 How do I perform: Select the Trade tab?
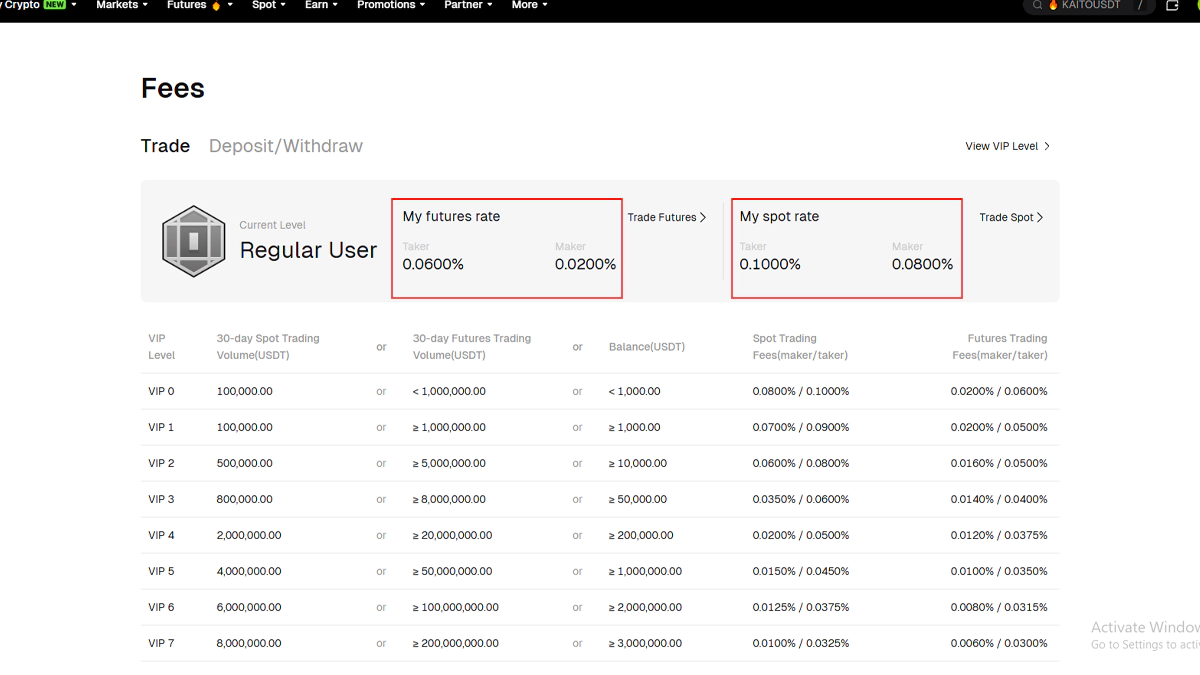(x=165, y=146)
